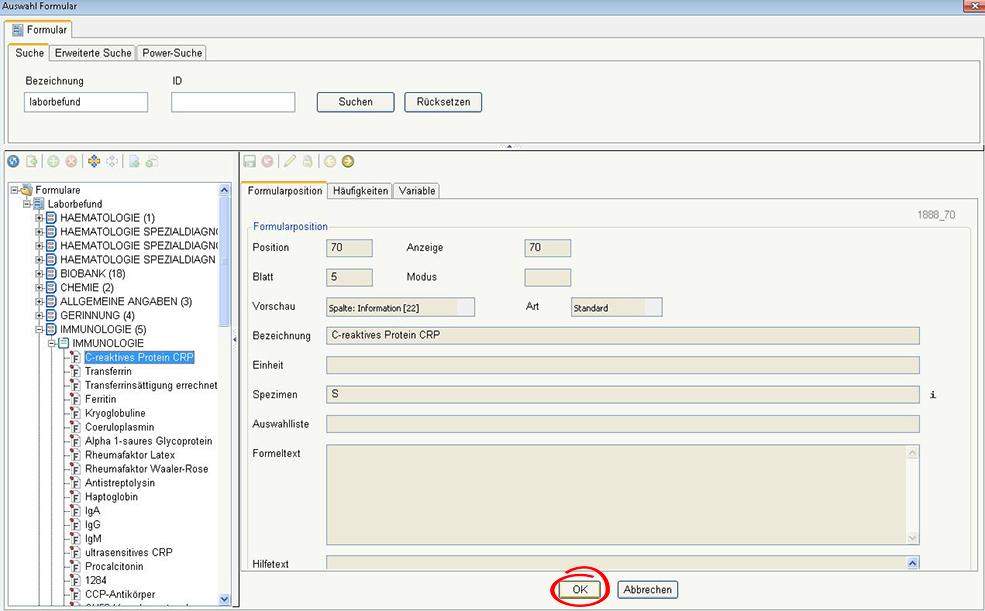This screenshot has width=985, height=611.
Task: Open the Vorschau dropdown
Action: coord(400,308)
